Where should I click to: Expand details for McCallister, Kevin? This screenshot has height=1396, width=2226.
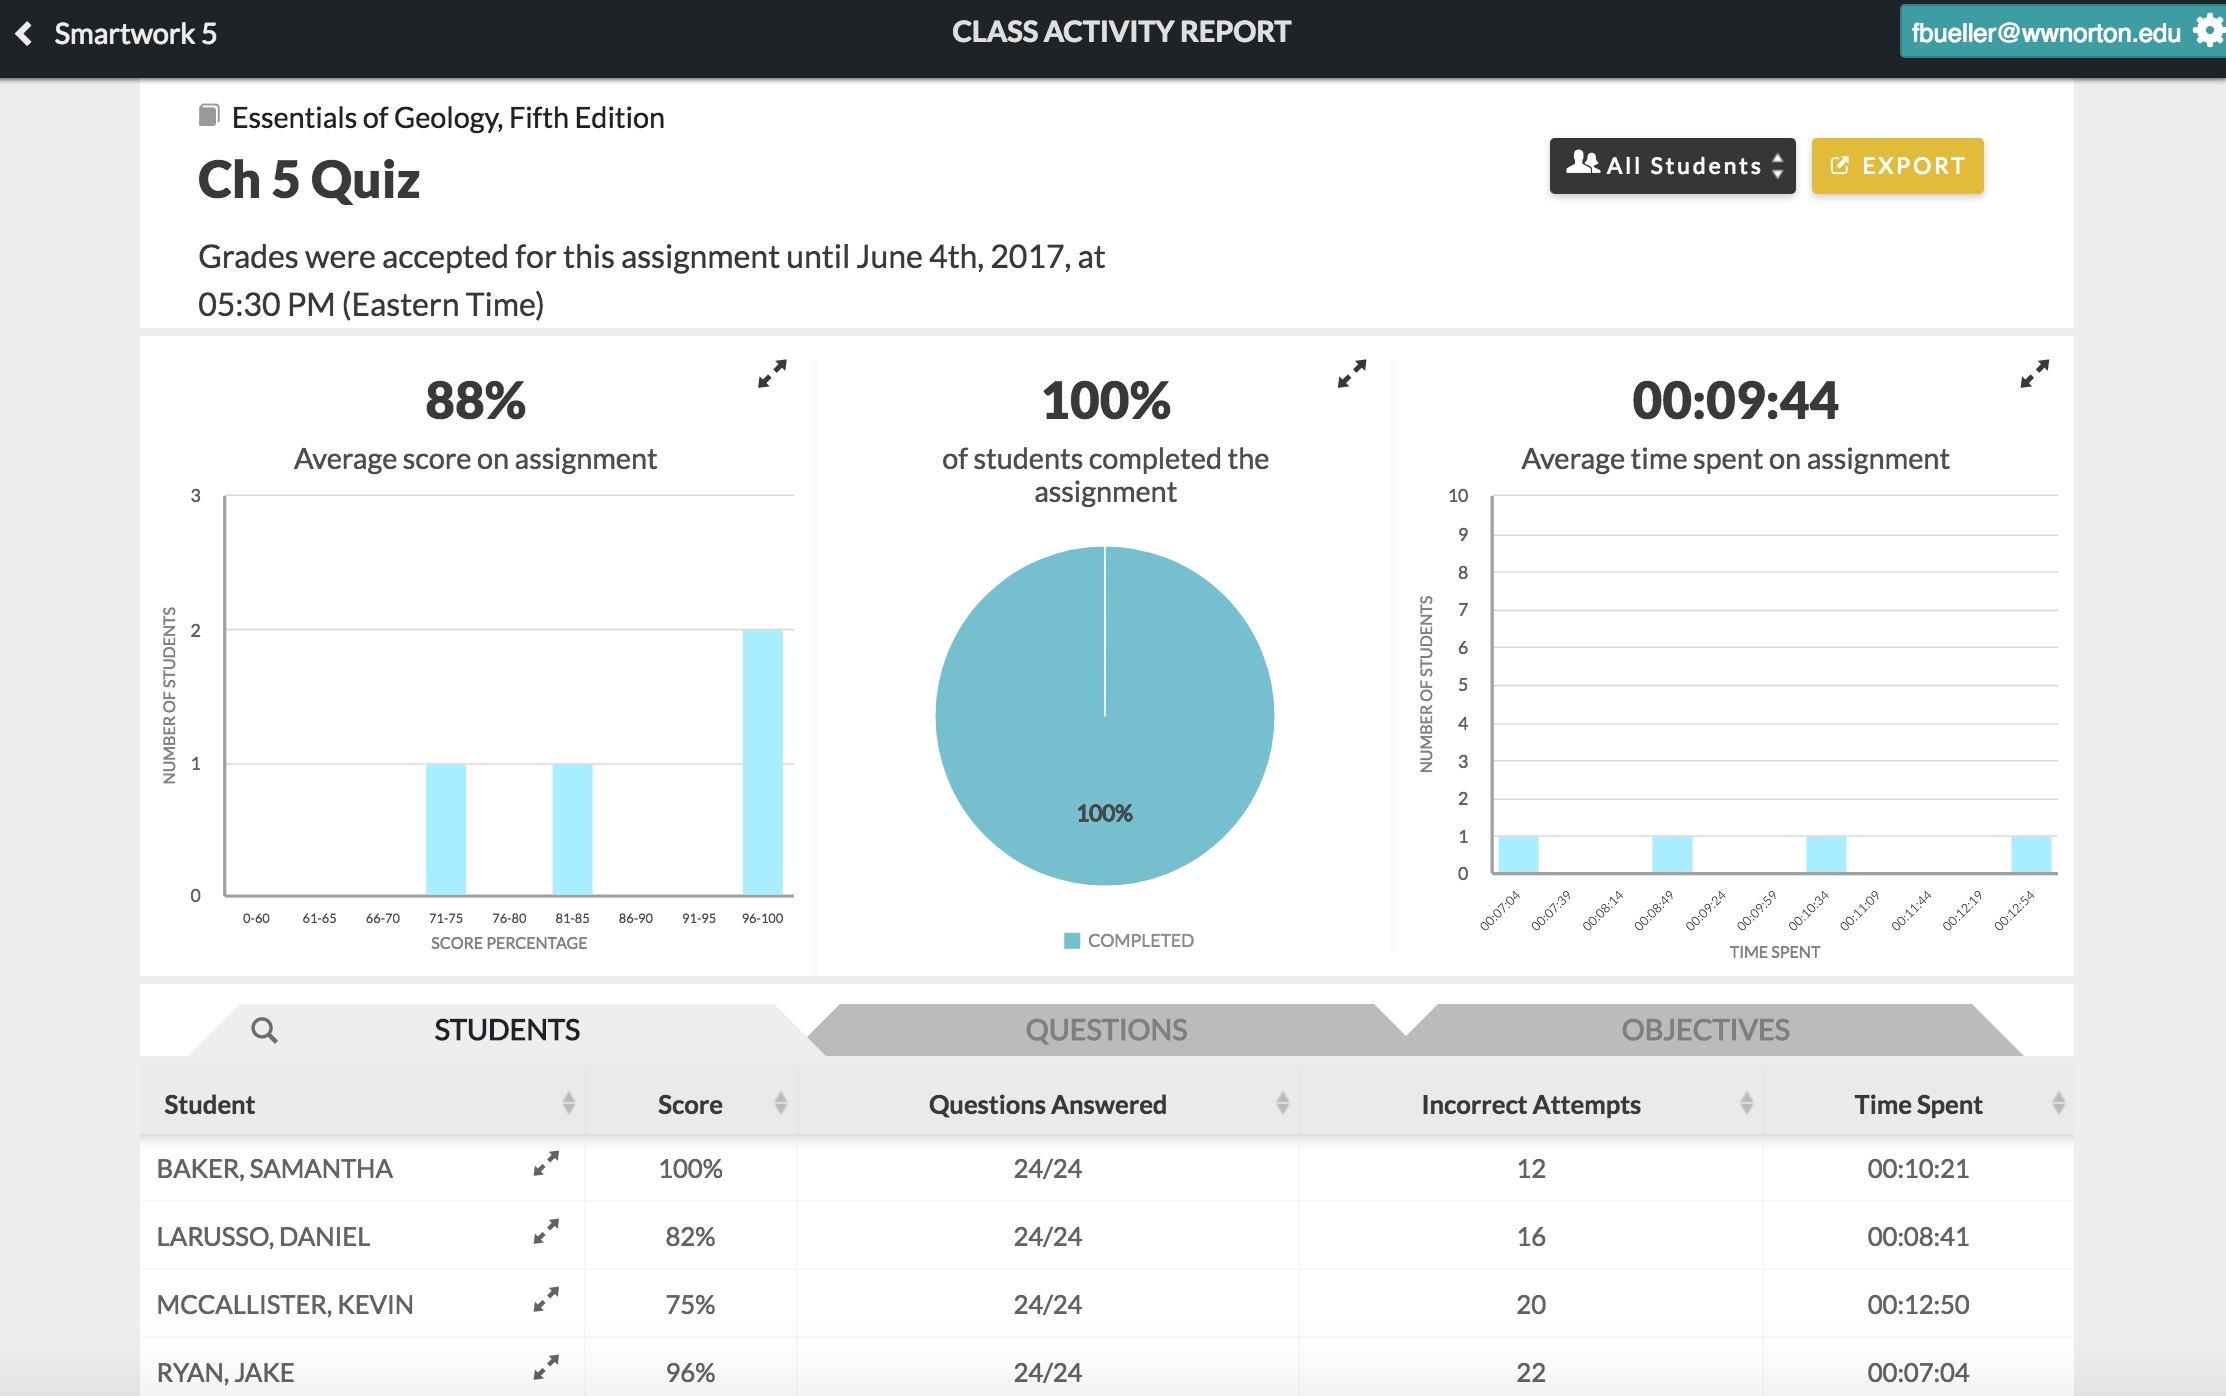tap(546, 1299)
